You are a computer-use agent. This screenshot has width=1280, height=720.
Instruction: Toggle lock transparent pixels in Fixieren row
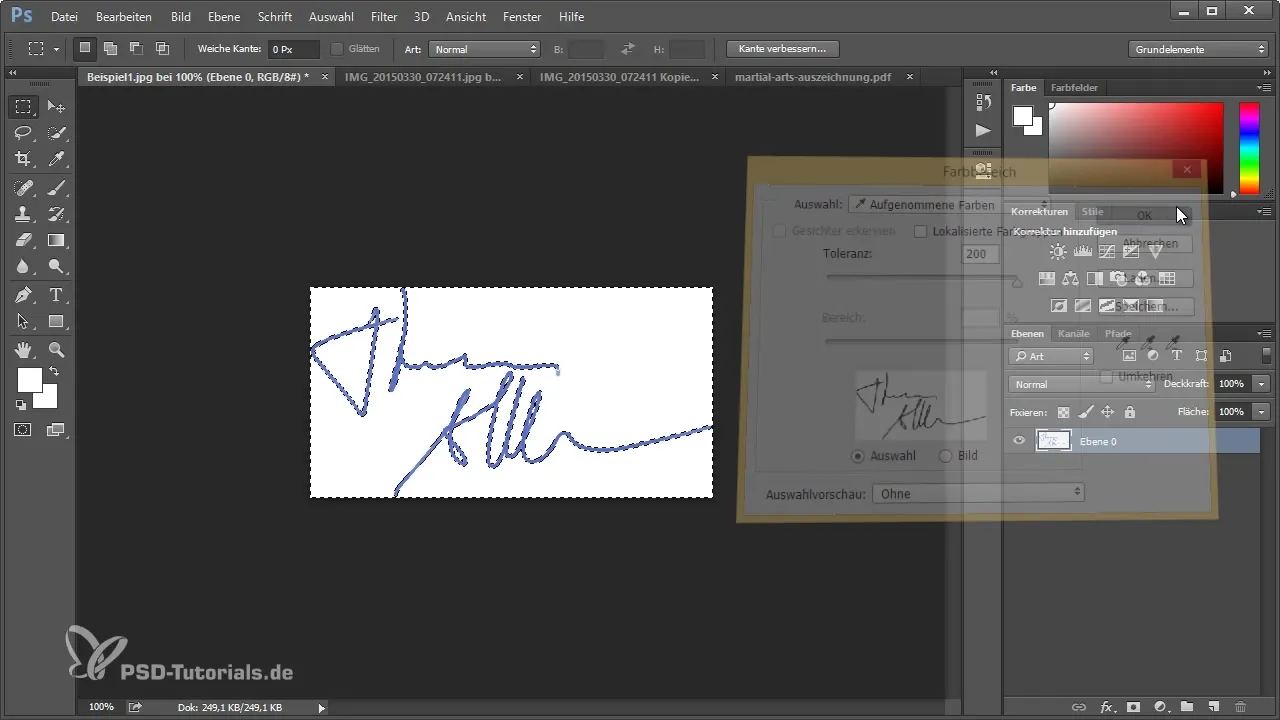tap(1064, 411)
